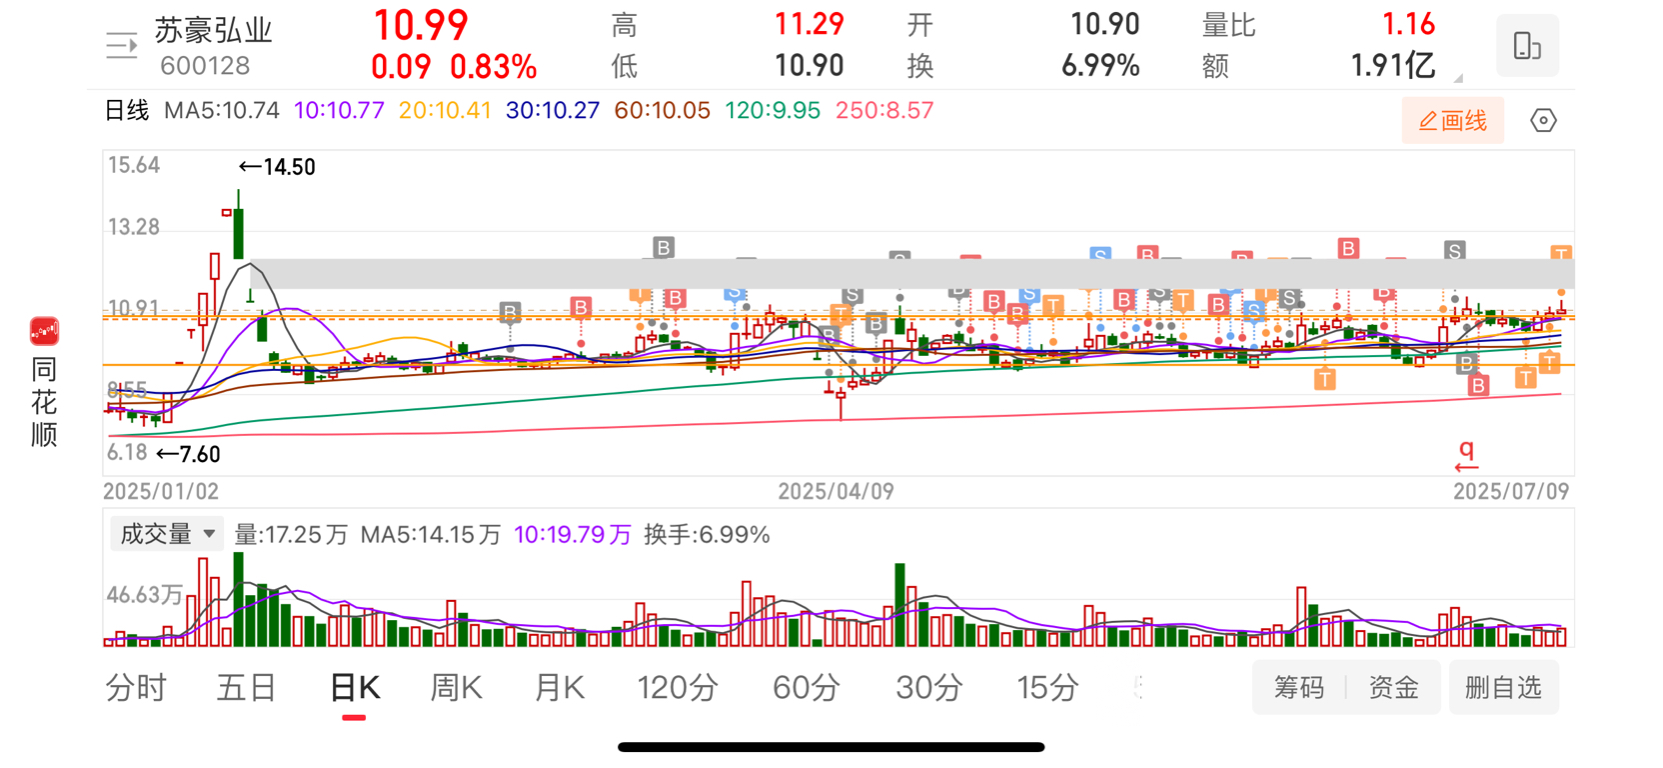Tap the MA5:10.74 indicator label
This screenshot has width=1663, height=768.
[222, 110]
